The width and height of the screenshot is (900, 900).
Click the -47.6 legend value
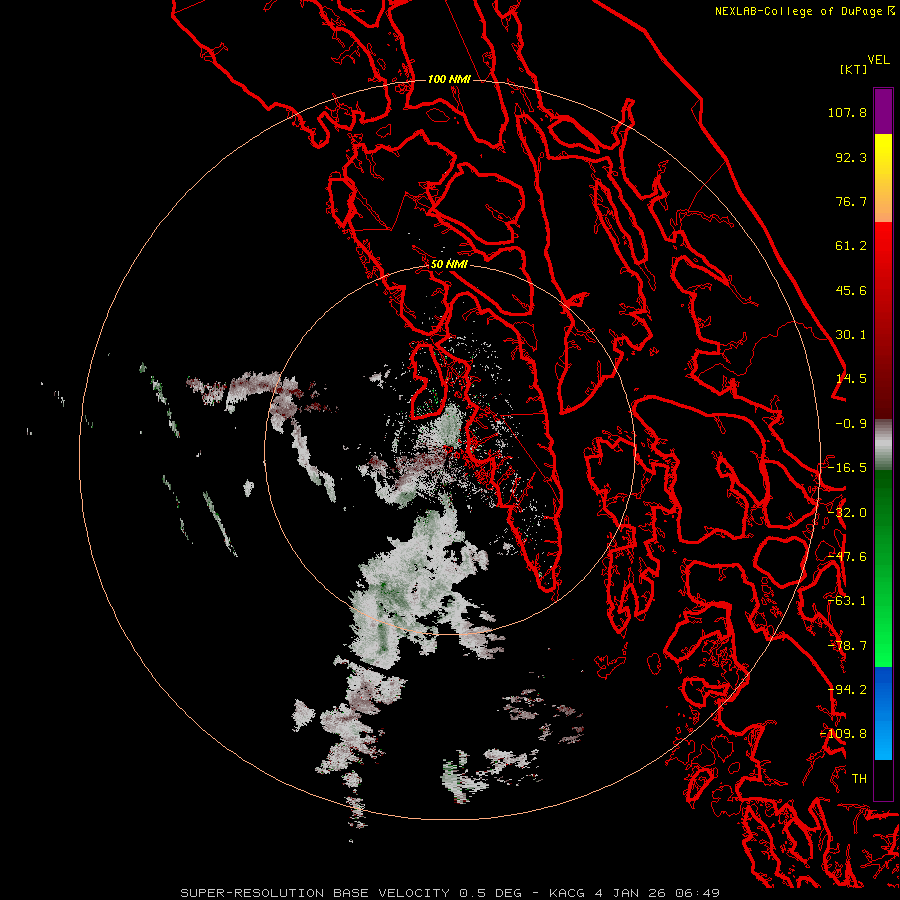click(x=847, y=557)
